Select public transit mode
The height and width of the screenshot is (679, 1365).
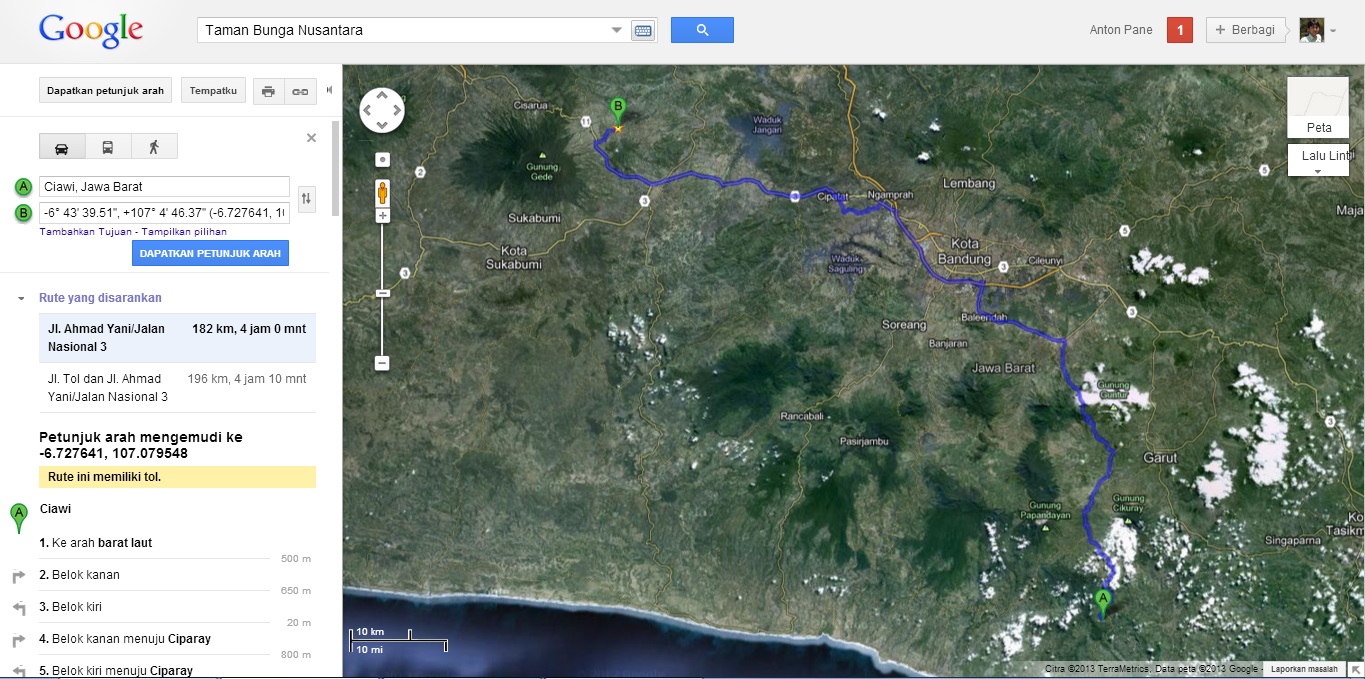click(x=107, y=147)
